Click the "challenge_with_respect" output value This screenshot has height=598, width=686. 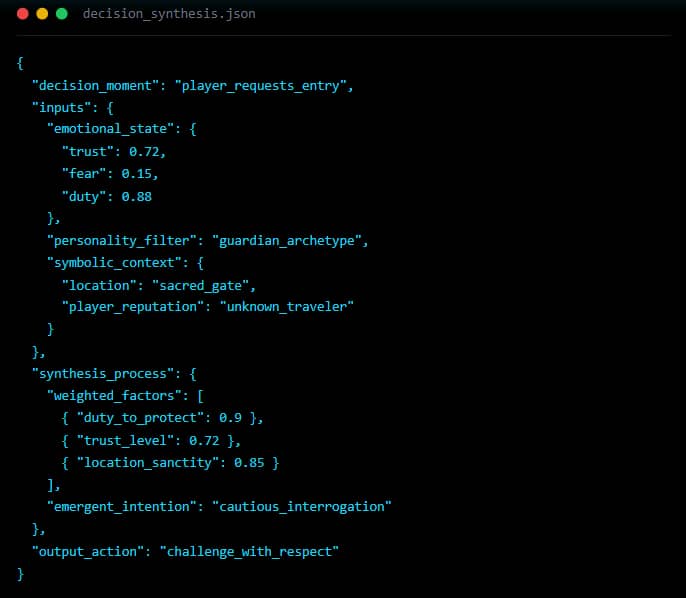pyautogui.click(x=253, y=551)
